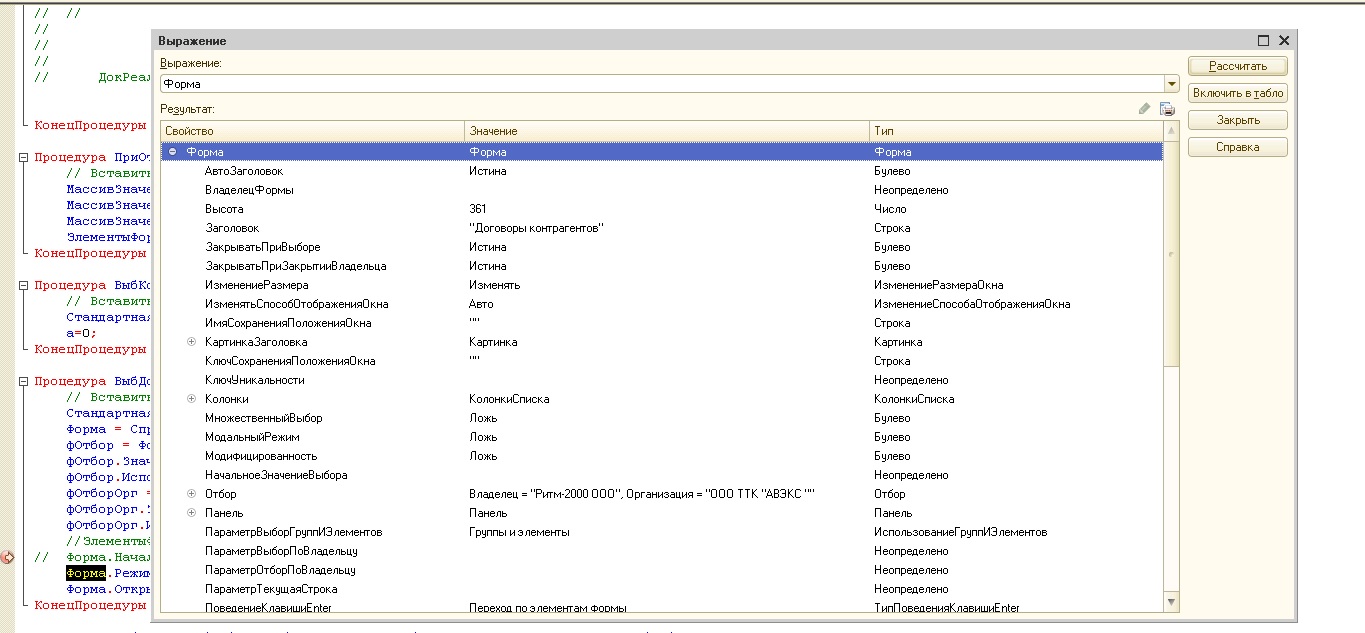The height and width of the screenshot is (633, 1365).
Task: Collapse the root Форма tree node
Action: 173,152
